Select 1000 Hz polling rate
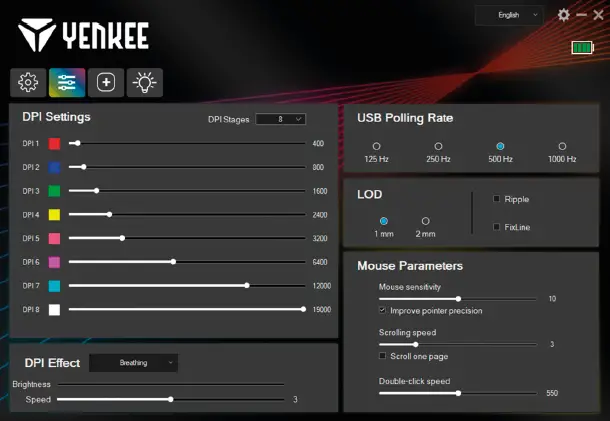Image resolution: width=610 pixels, height=421 pixels. click(562, 146)
